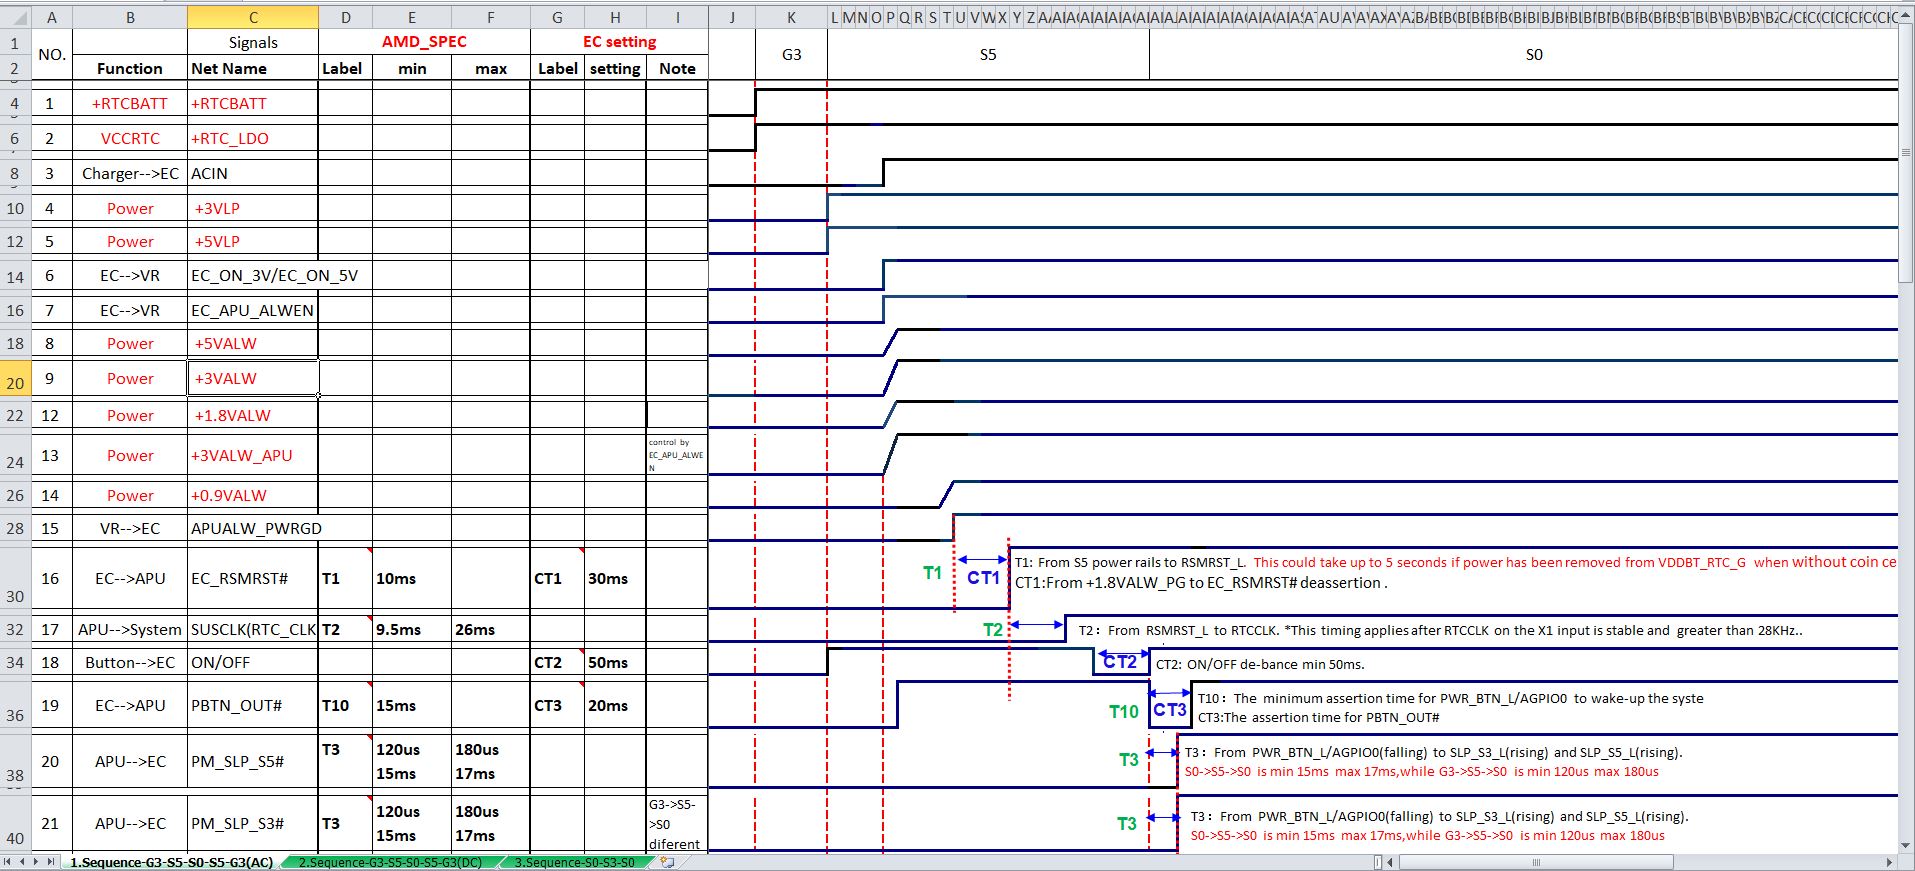Click the tab bar split handle beside scrollbar

(1378, 862)
